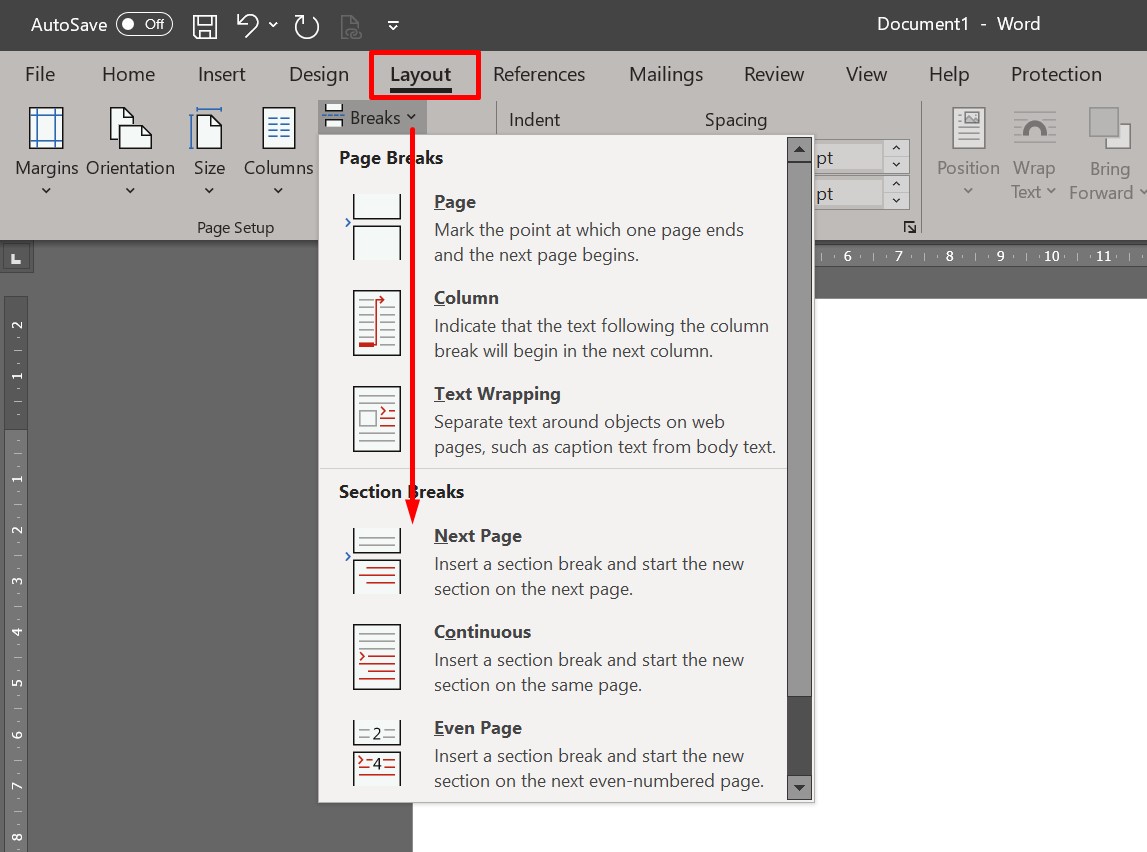This screenshot has width=1147, height=852.
Task: Decrease the lower spacing pt value
Action: (x=896, y=200)
